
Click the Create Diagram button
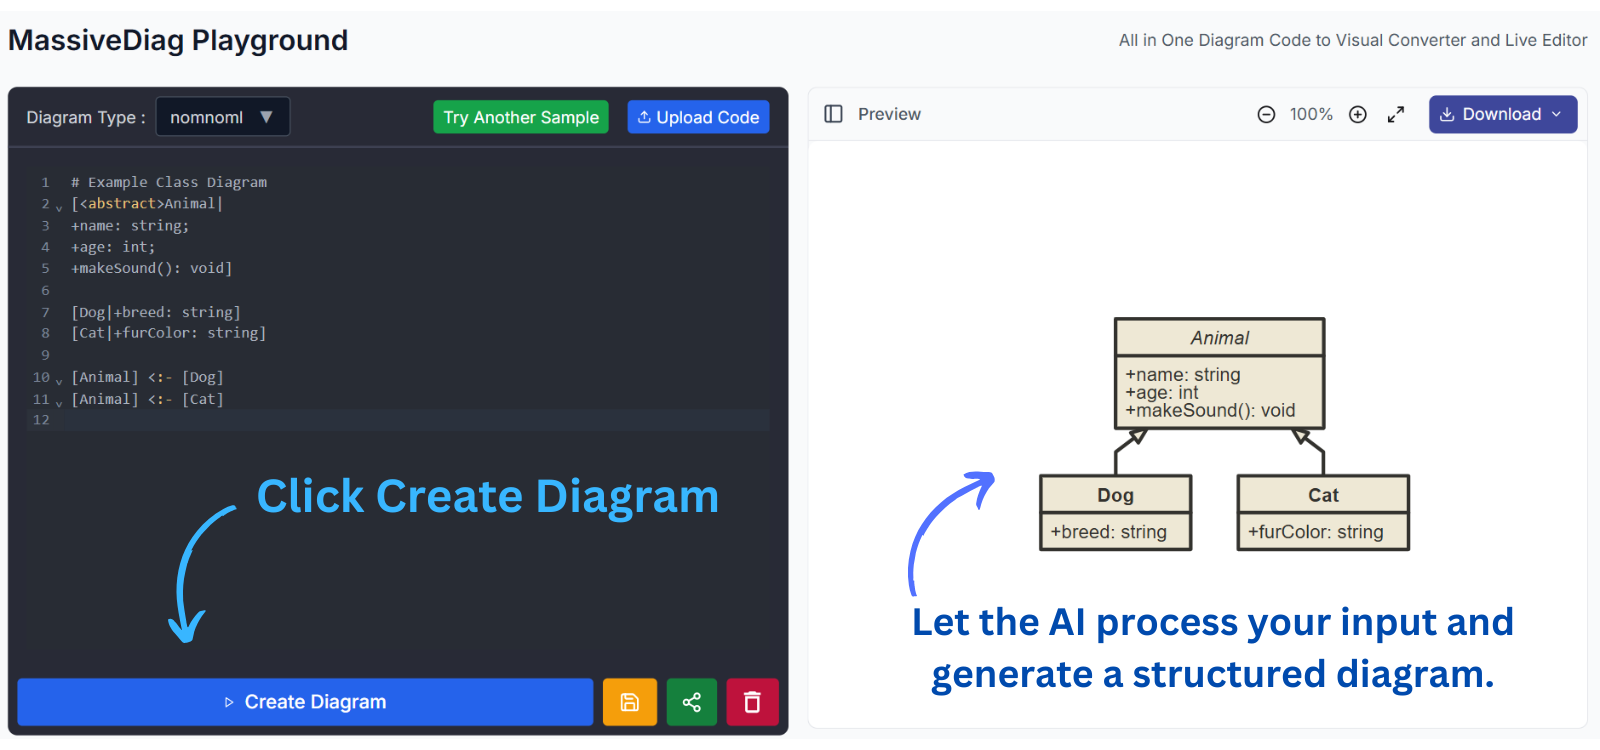pos(305,702)
